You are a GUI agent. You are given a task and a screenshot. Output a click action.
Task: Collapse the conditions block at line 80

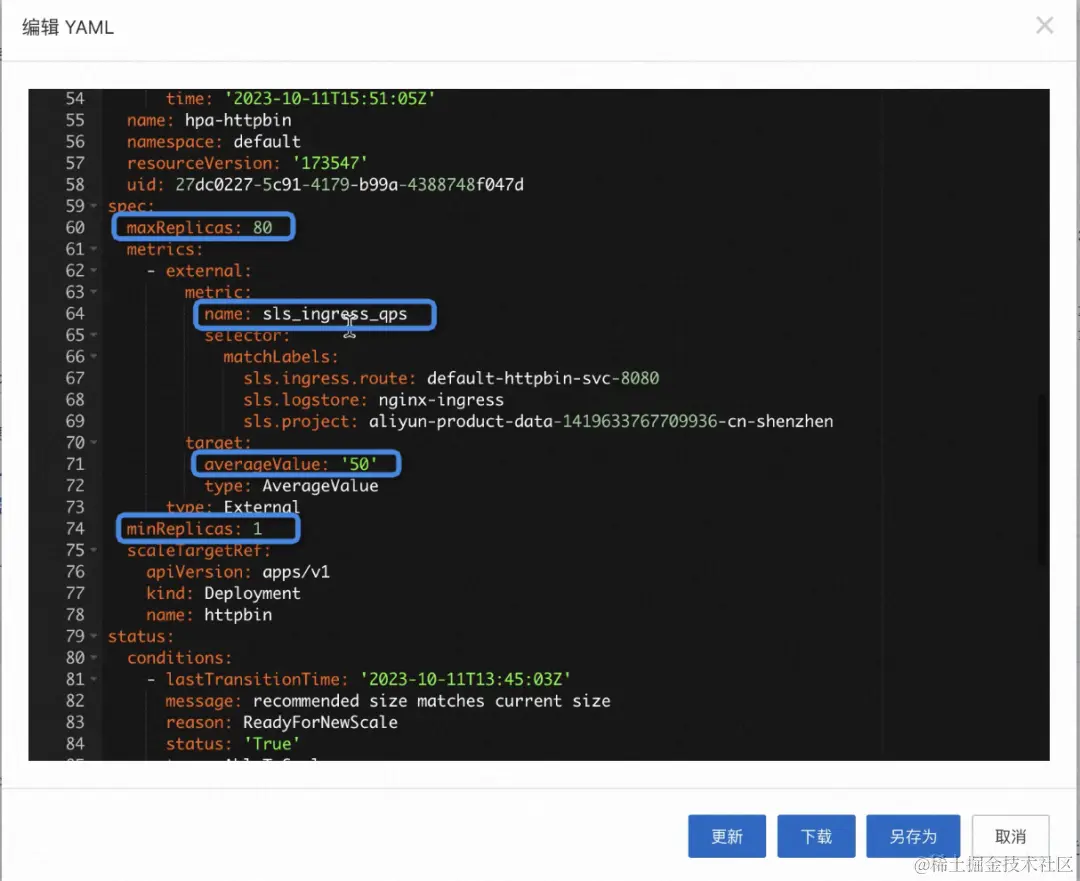94,657
